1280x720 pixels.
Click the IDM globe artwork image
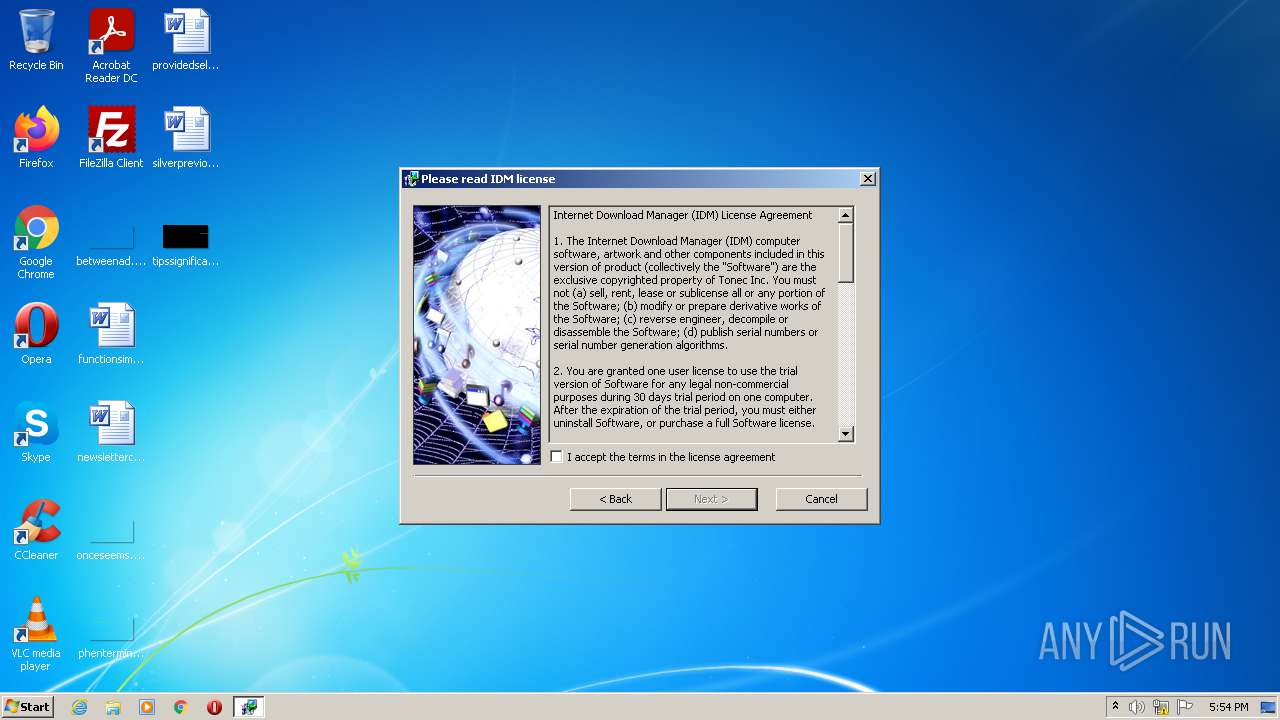(477, 335)
